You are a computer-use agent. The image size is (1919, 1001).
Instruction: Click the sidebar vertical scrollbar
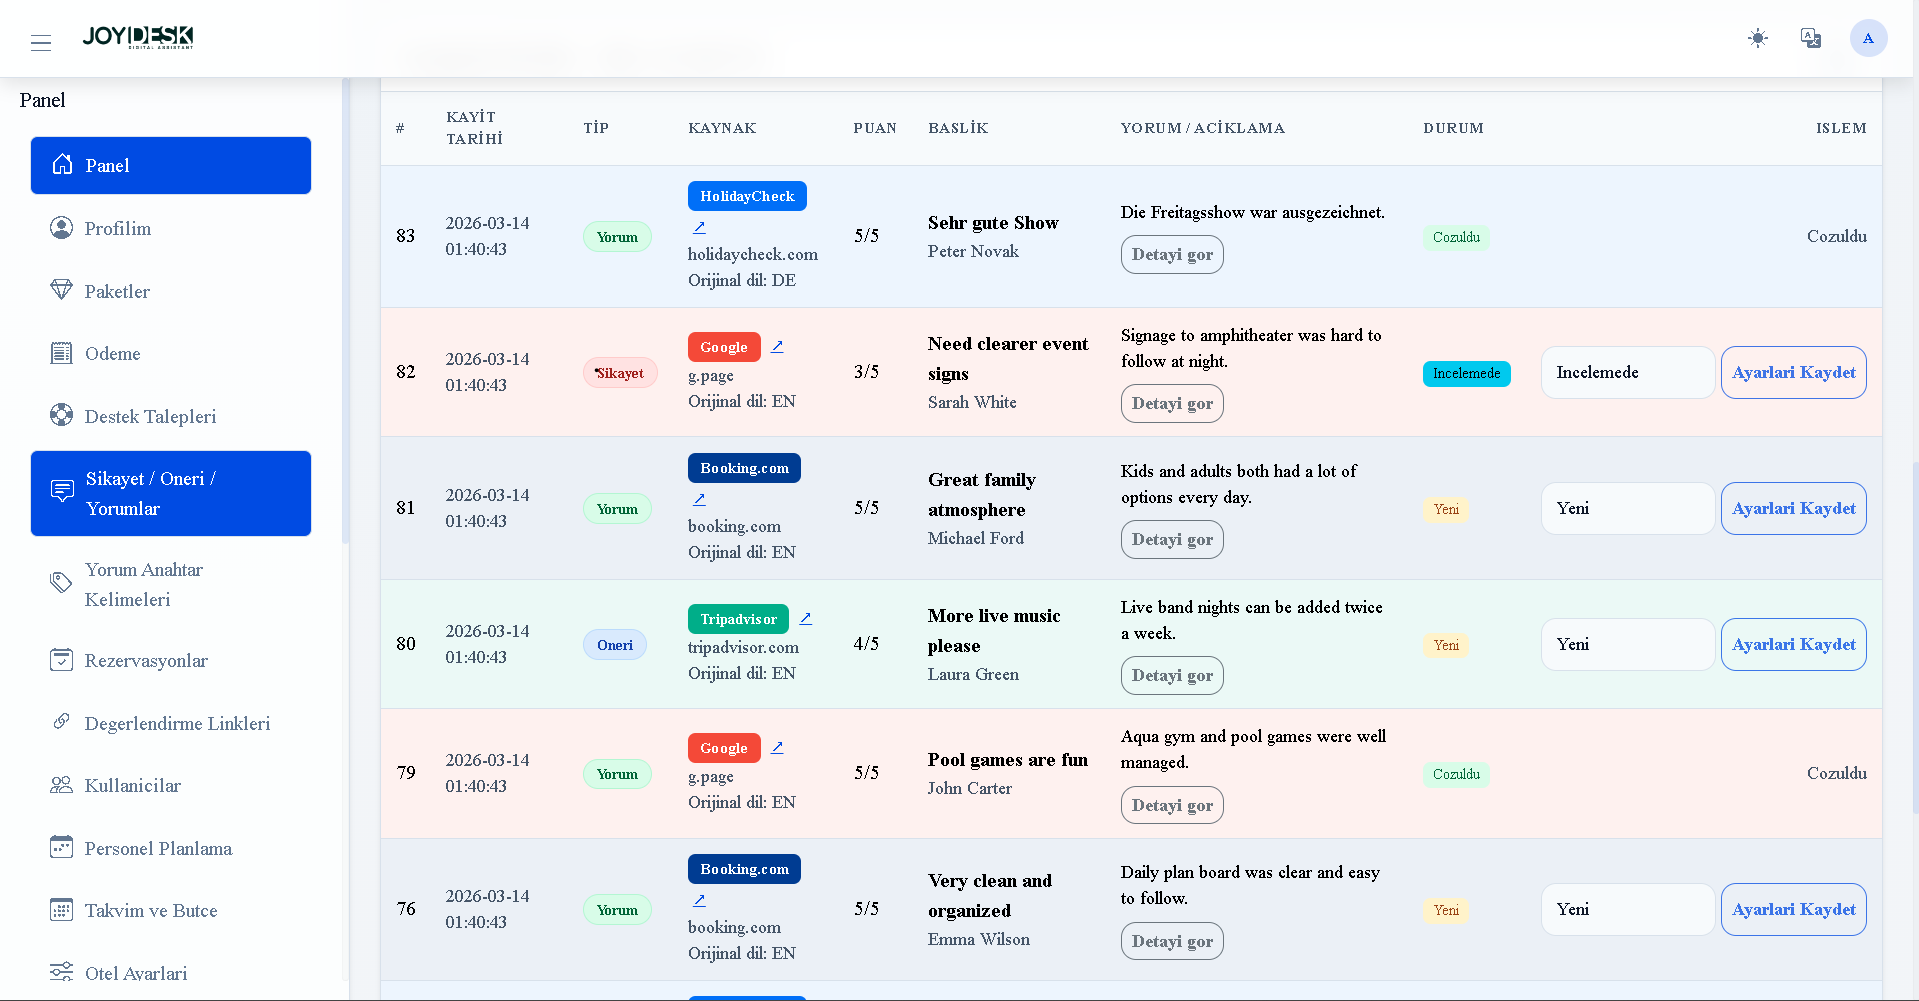(345, 310)
